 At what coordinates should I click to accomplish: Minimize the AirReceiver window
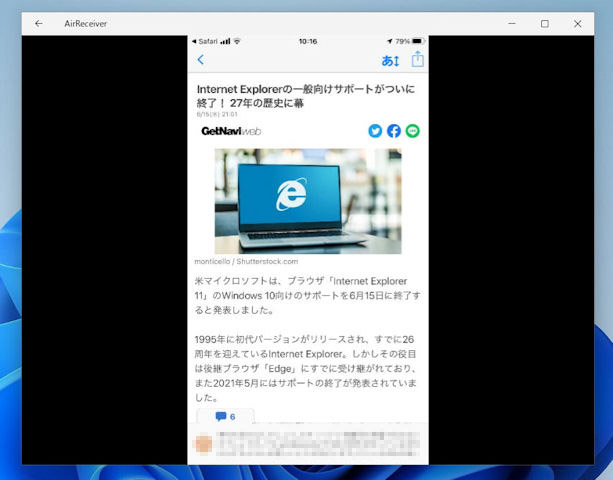point(512,24)
